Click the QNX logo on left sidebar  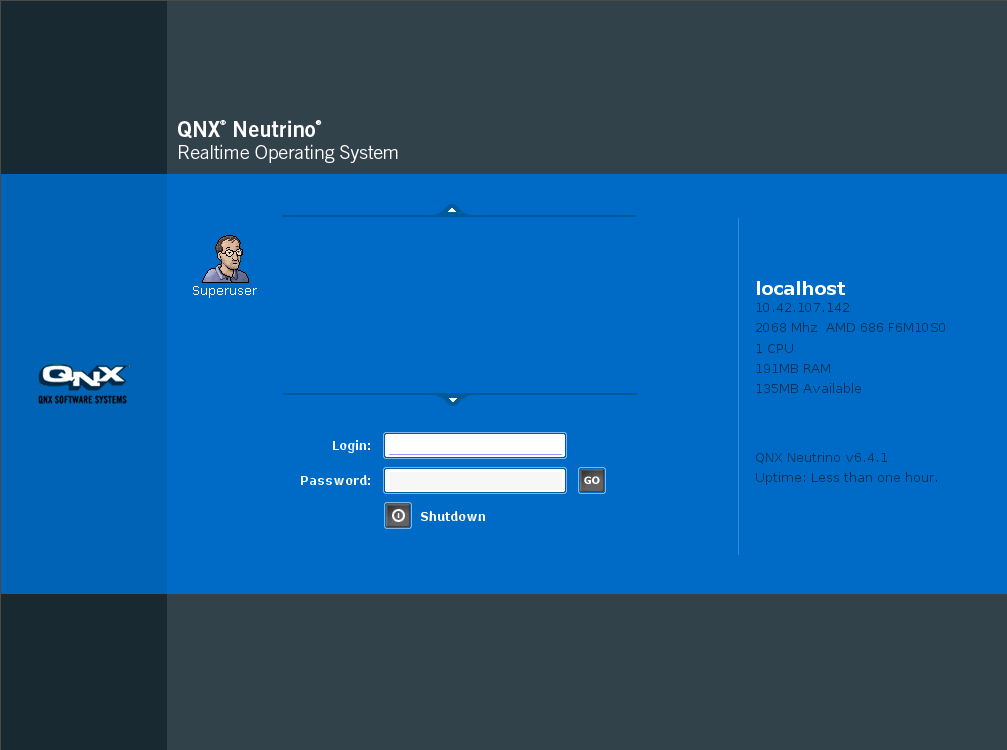tap(83, 376)
